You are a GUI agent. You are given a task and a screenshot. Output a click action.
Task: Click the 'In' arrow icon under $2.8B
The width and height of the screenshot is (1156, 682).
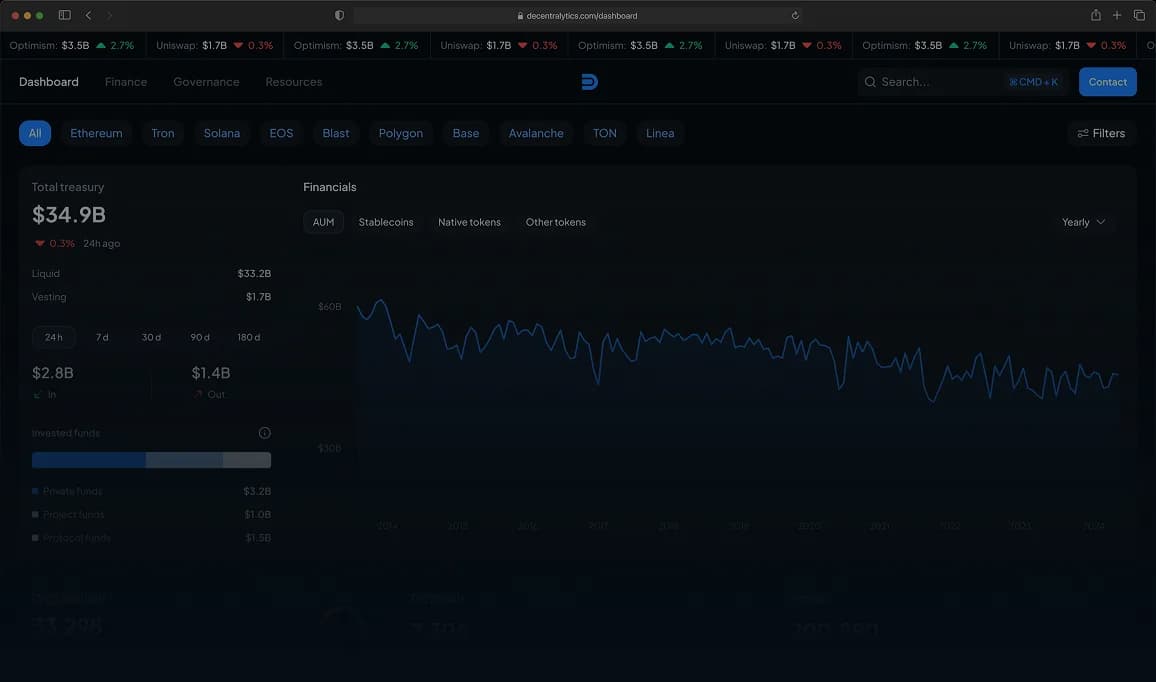click(37, 394)
